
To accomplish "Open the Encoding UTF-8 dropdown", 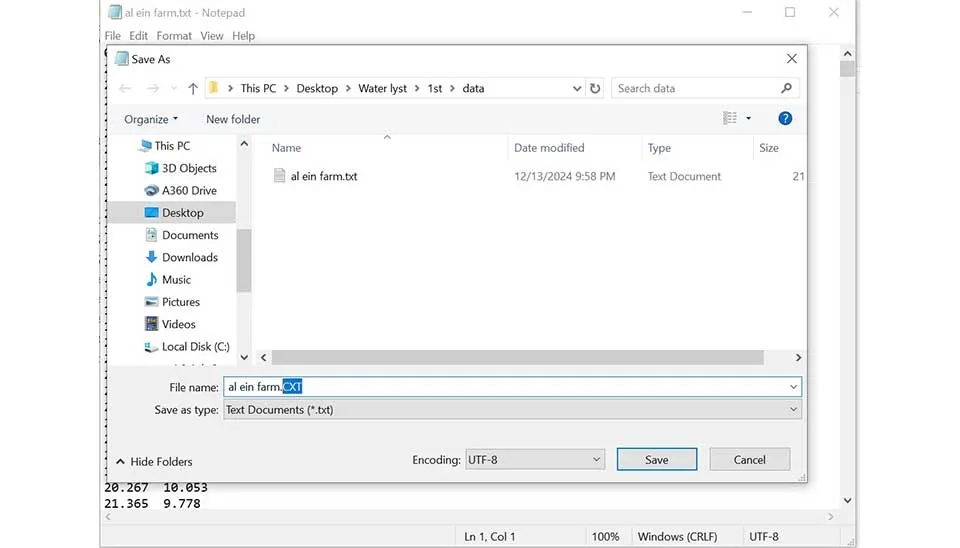I will (535, 460).
